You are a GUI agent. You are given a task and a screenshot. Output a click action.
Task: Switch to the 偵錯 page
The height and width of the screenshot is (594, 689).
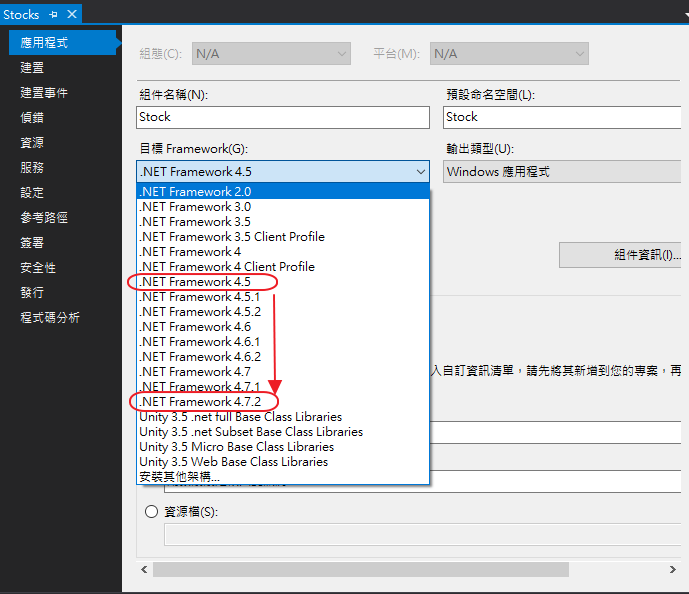32,118
